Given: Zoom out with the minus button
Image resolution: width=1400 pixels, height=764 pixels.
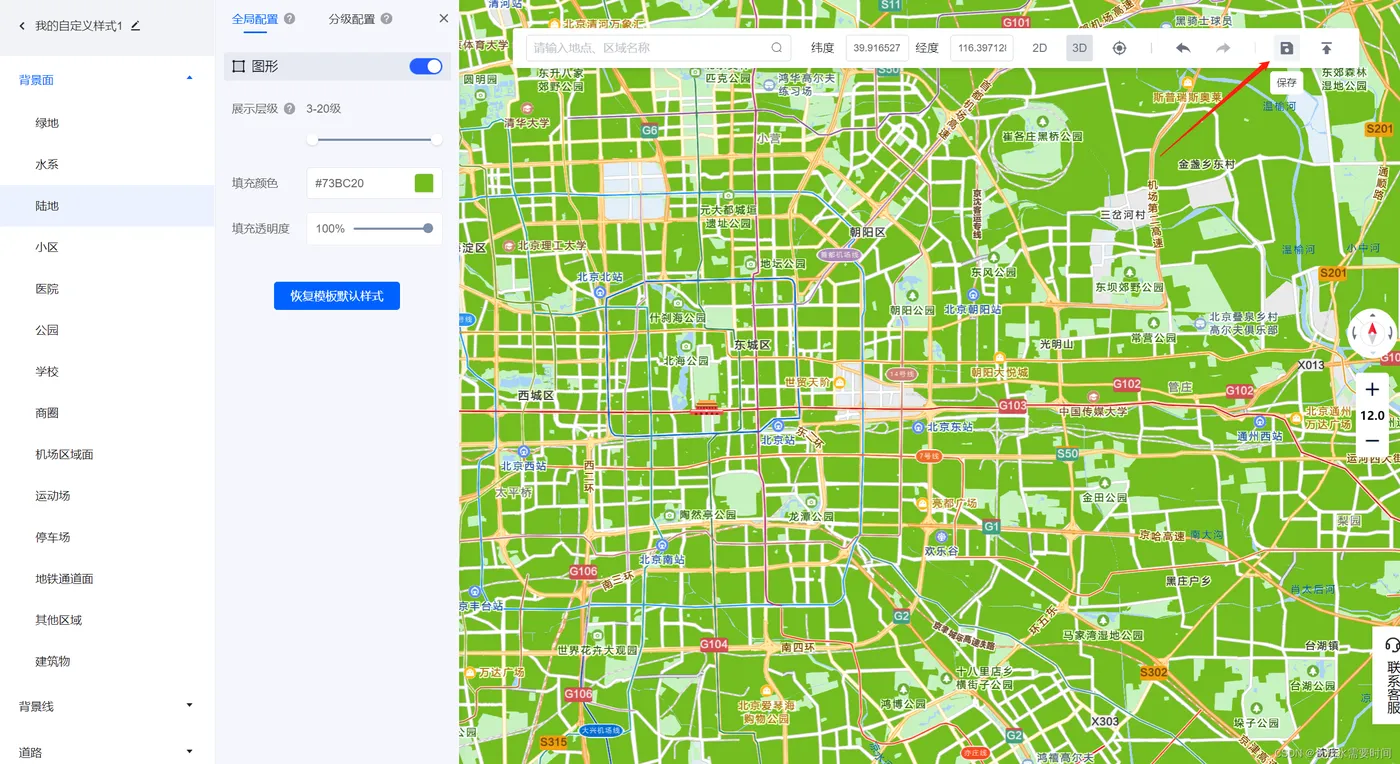Looking at the screenshot, I should click(x=1372, y=440).
